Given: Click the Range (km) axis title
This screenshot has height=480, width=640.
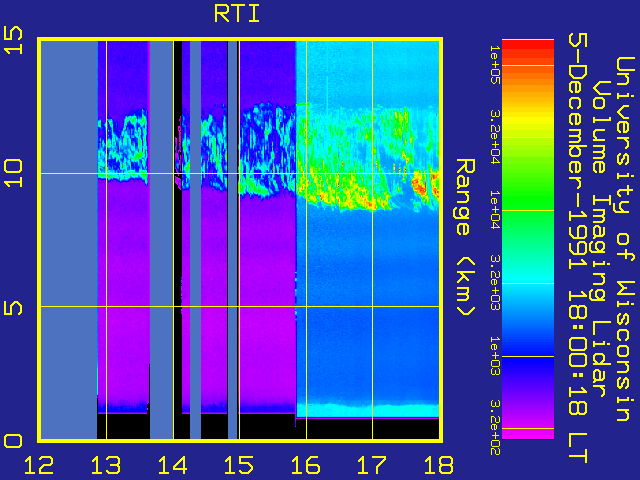Looking at the screenshot, I should click(465, 238).
